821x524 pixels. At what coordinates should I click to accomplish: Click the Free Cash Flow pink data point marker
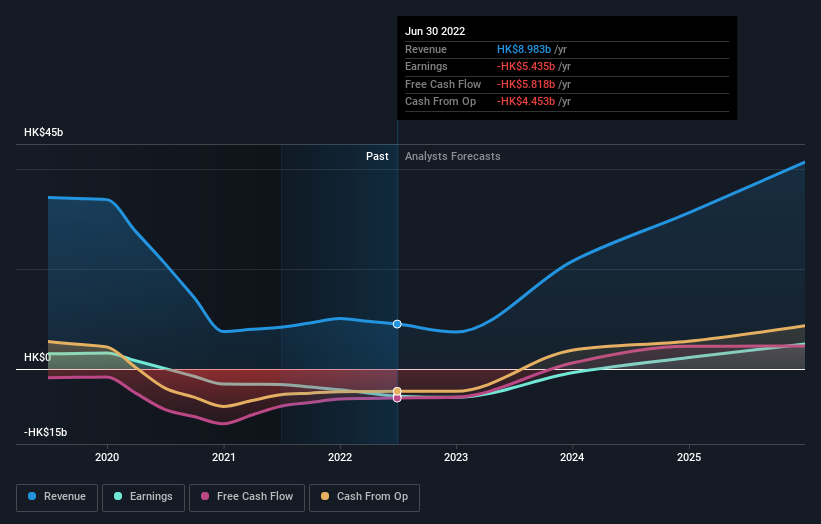pyautogui.click(x=397, y=398)
